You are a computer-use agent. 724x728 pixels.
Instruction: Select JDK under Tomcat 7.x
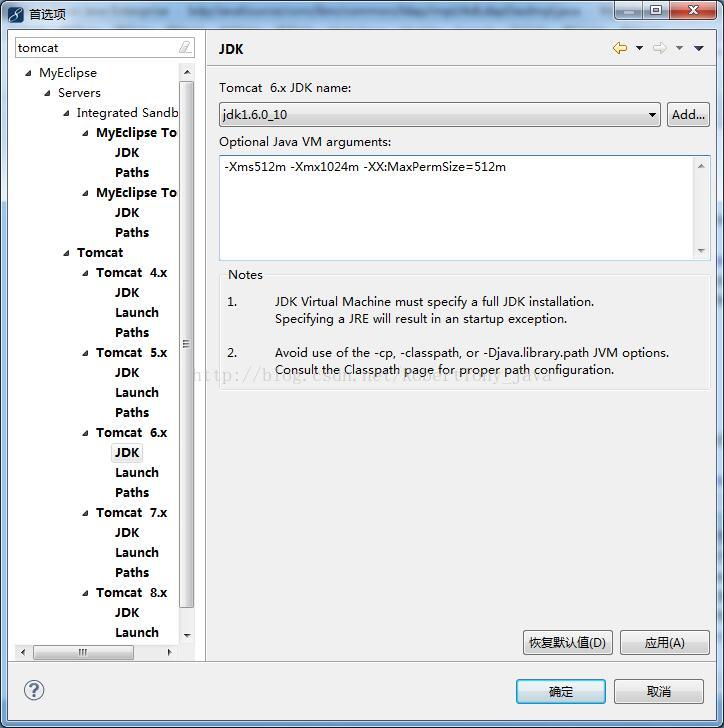127,533
